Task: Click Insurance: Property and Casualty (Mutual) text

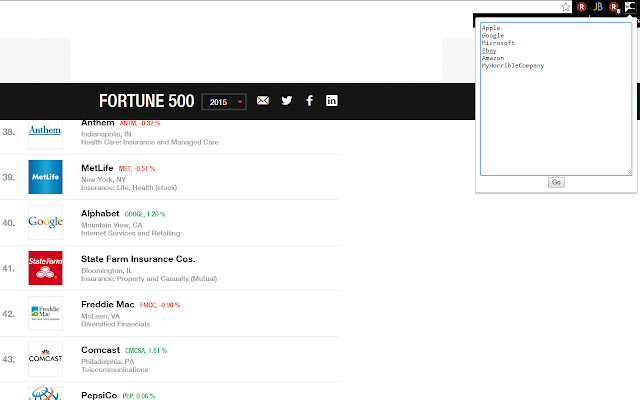Action: pyautogui.click(x=149, y=278)
